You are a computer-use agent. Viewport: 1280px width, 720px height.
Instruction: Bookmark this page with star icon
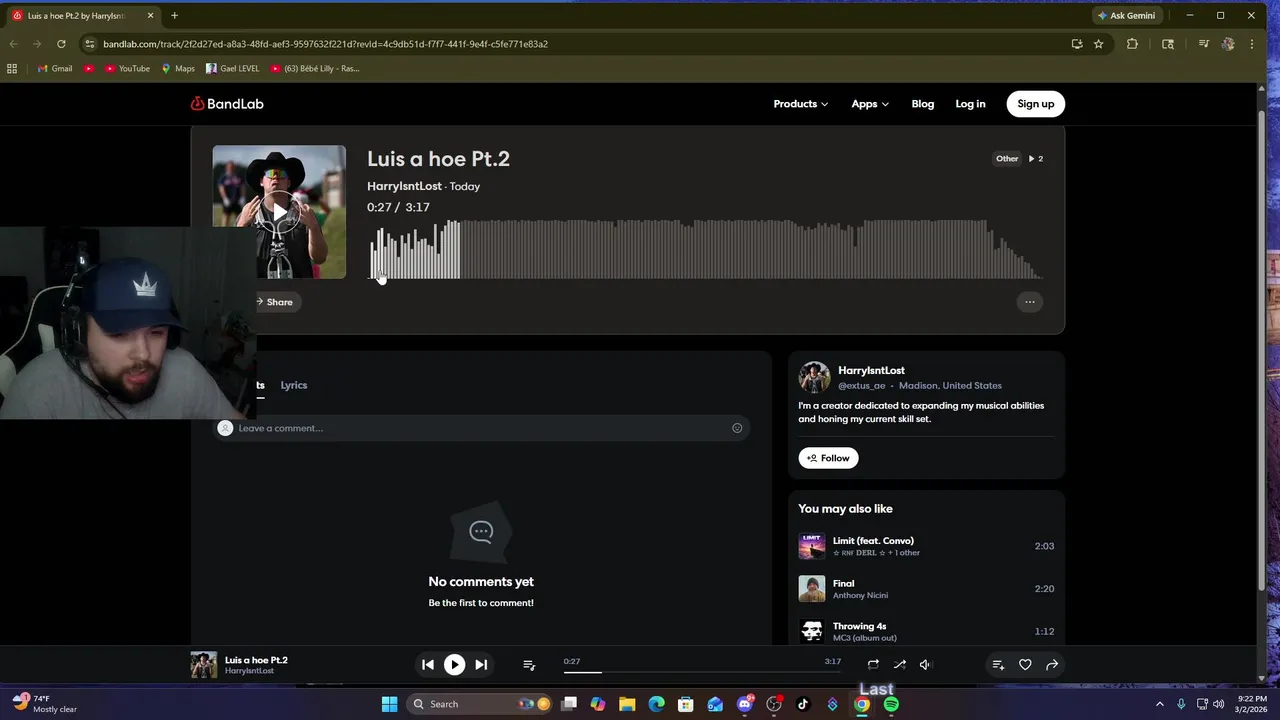click(1098, 44)
